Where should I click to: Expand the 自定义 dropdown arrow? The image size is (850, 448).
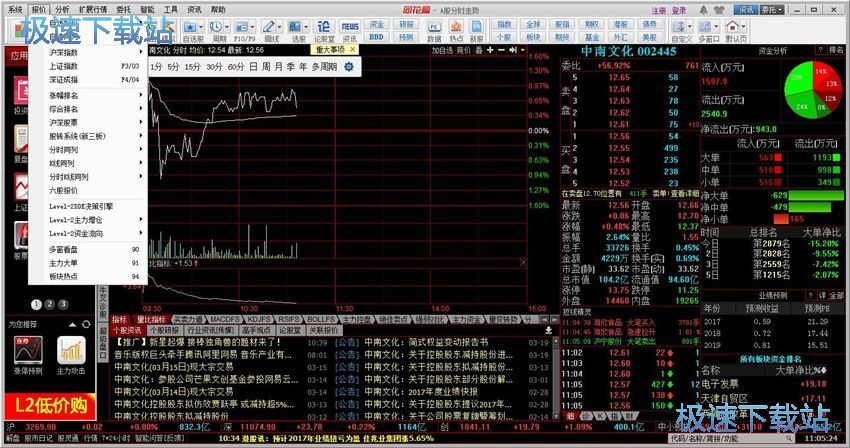690,27
